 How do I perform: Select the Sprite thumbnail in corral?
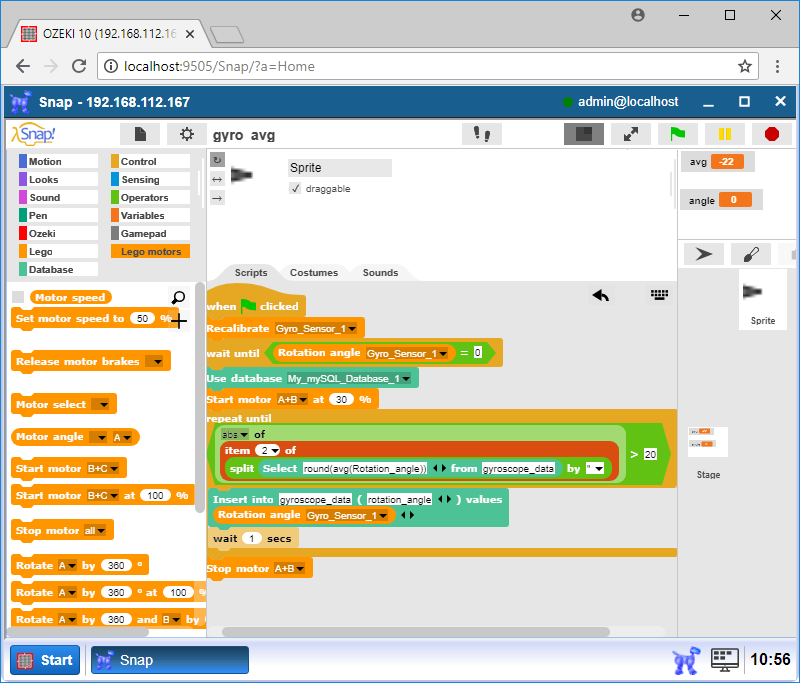pos(763,299)
